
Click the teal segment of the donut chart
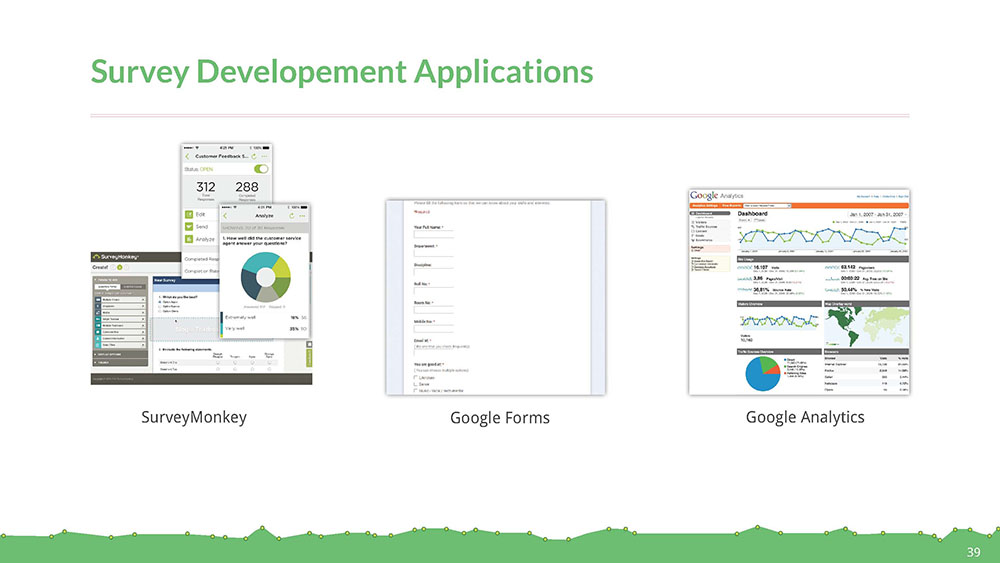(260, 262)
